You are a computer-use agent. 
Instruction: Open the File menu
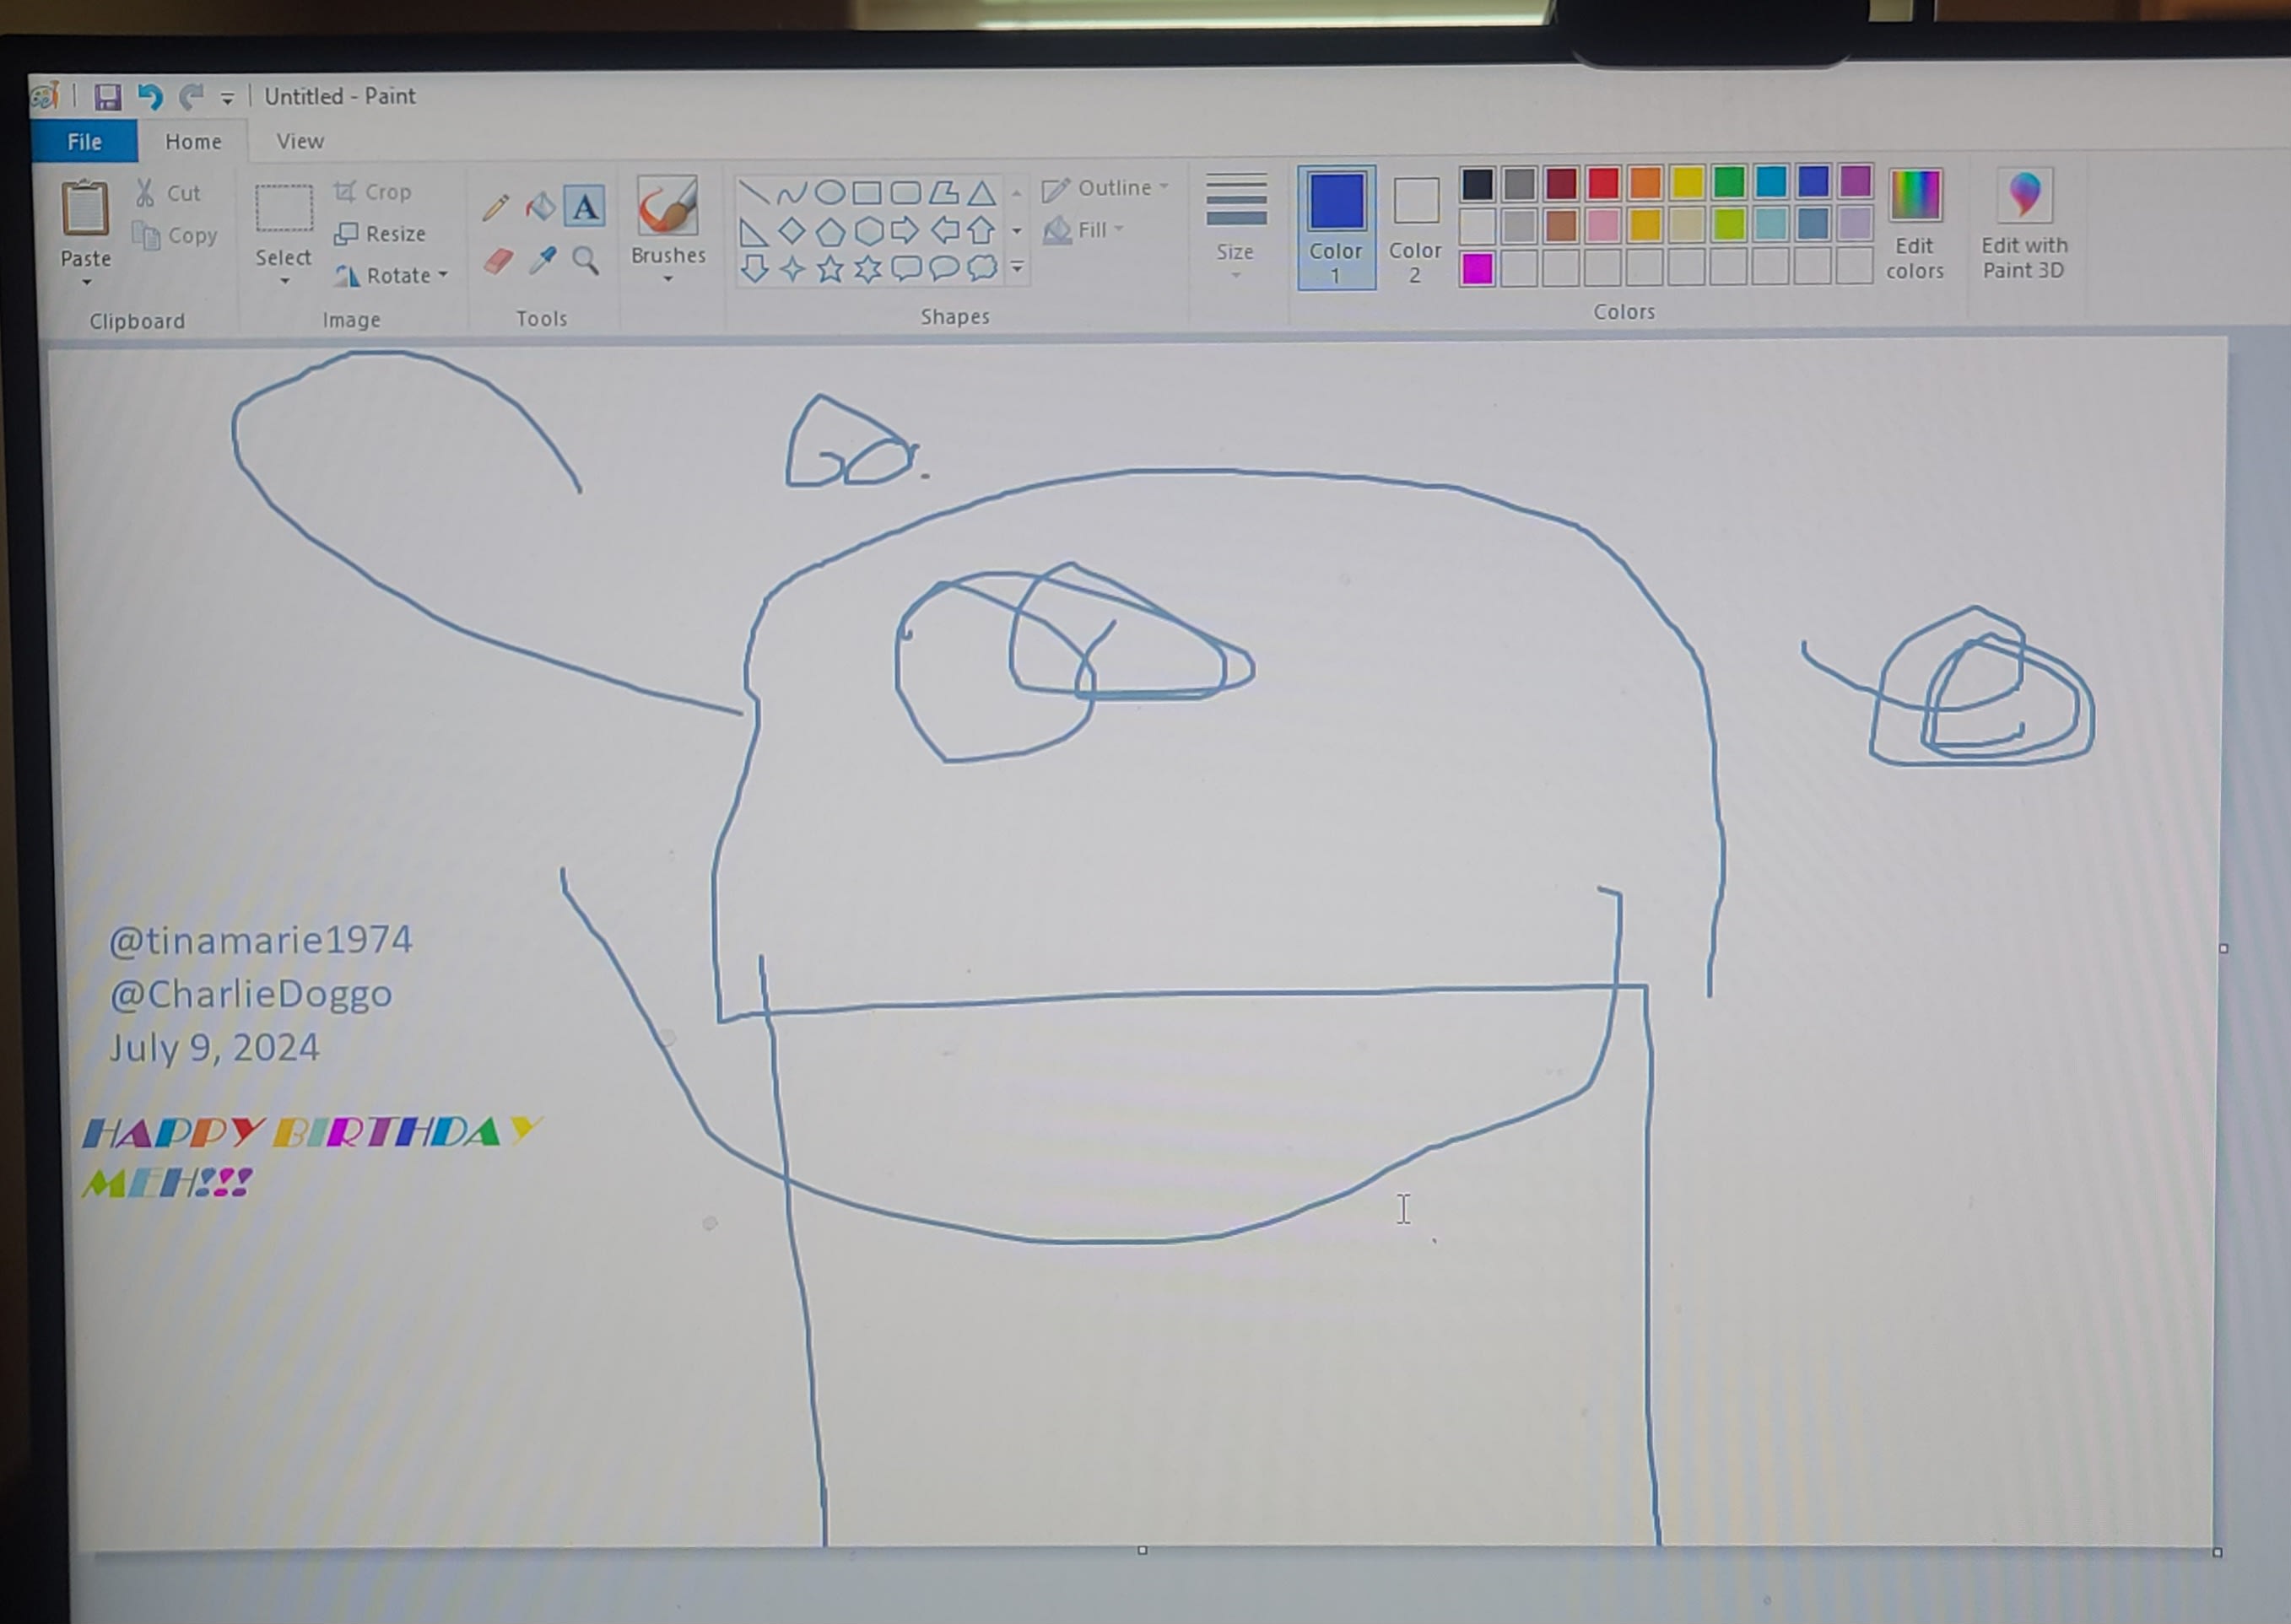pos(84,141)
